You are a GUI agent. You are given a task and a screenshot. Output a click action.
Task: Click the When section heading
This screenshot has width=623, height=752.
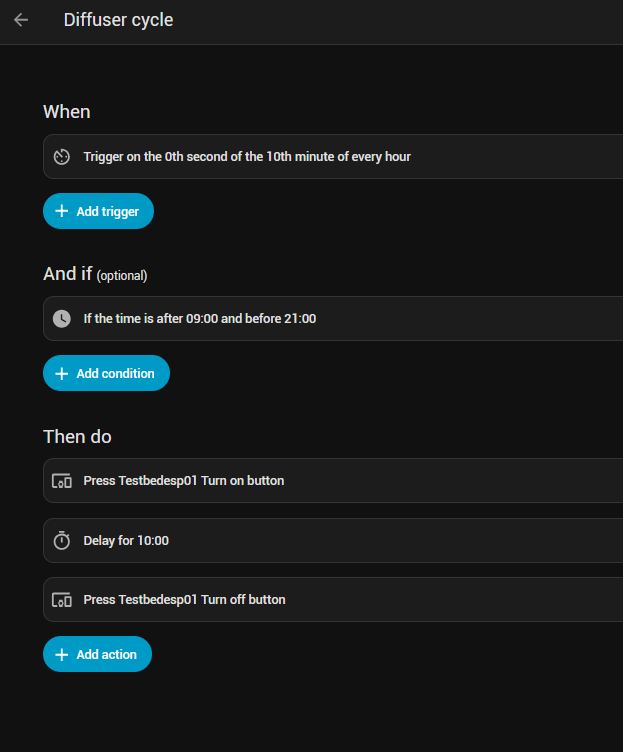67,112
